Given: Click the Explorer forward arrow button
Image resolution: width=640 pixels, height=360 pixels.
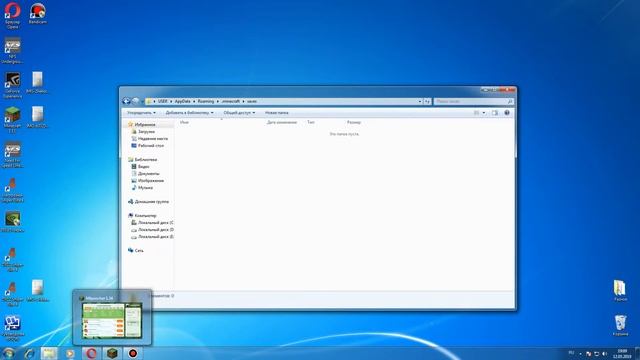Looking at the screenshot, I should pos(136,101).
